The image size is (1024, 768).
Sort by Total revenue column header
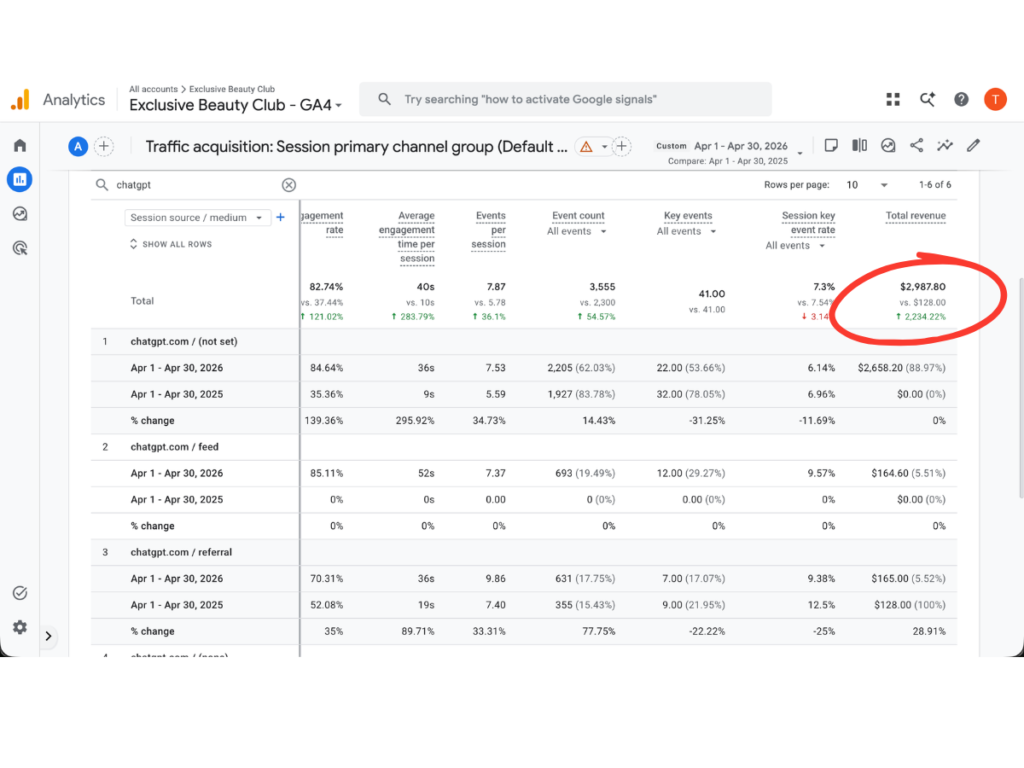coord(916,216)
